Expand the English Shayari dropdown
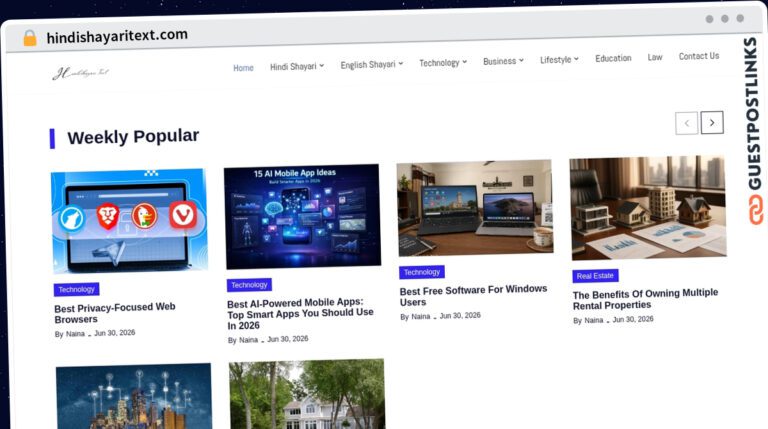 tap(372, 65)
